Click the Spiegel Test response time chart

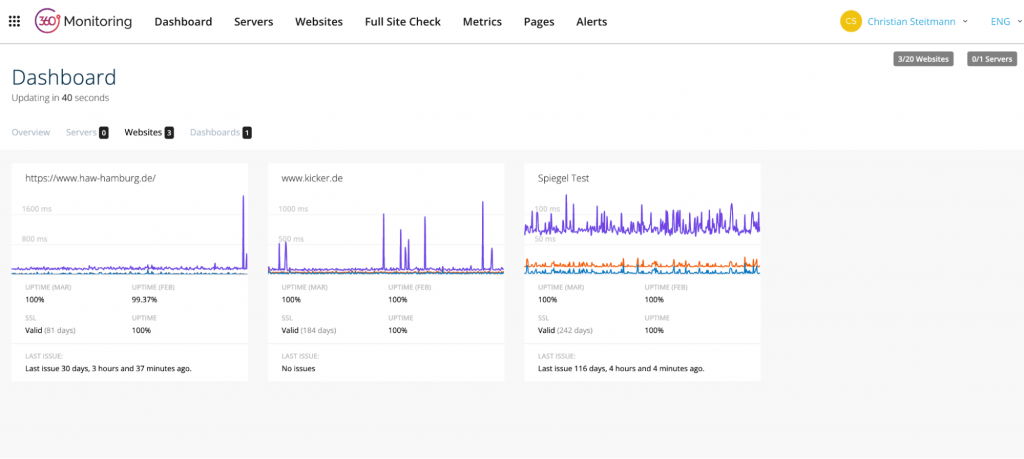point(643,234)
